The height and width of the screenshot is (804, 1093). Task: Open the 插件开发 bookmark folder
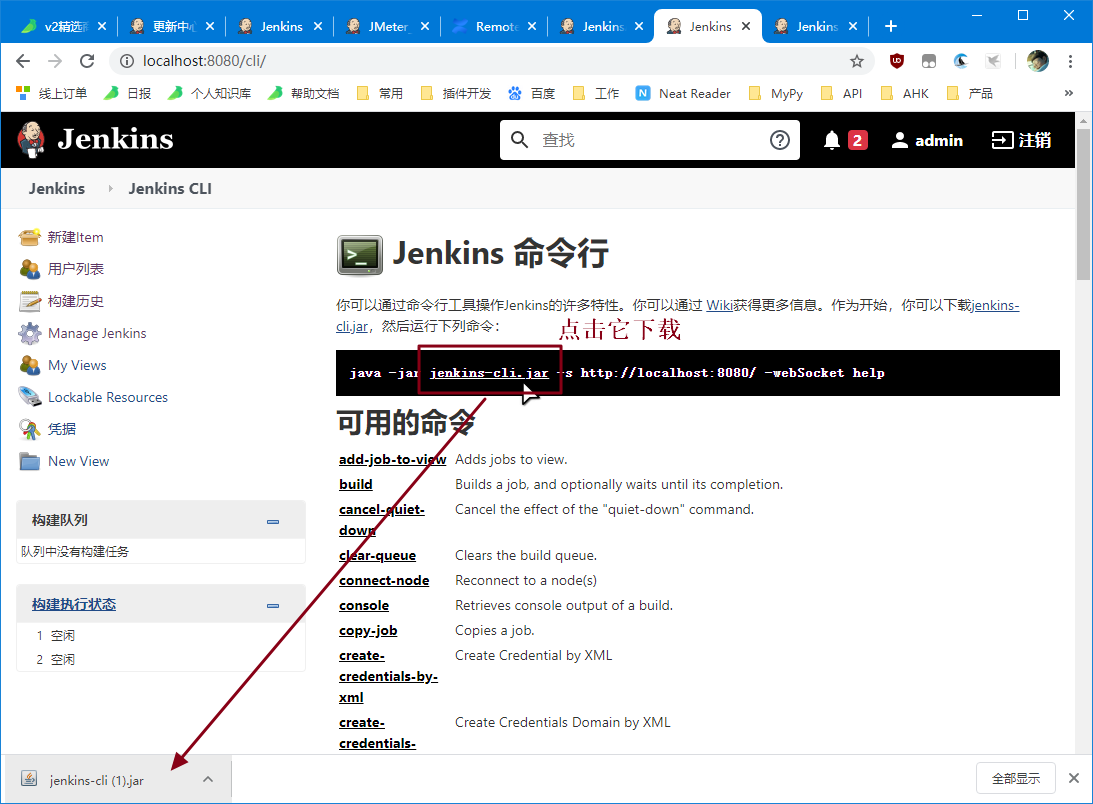[457, 93]
